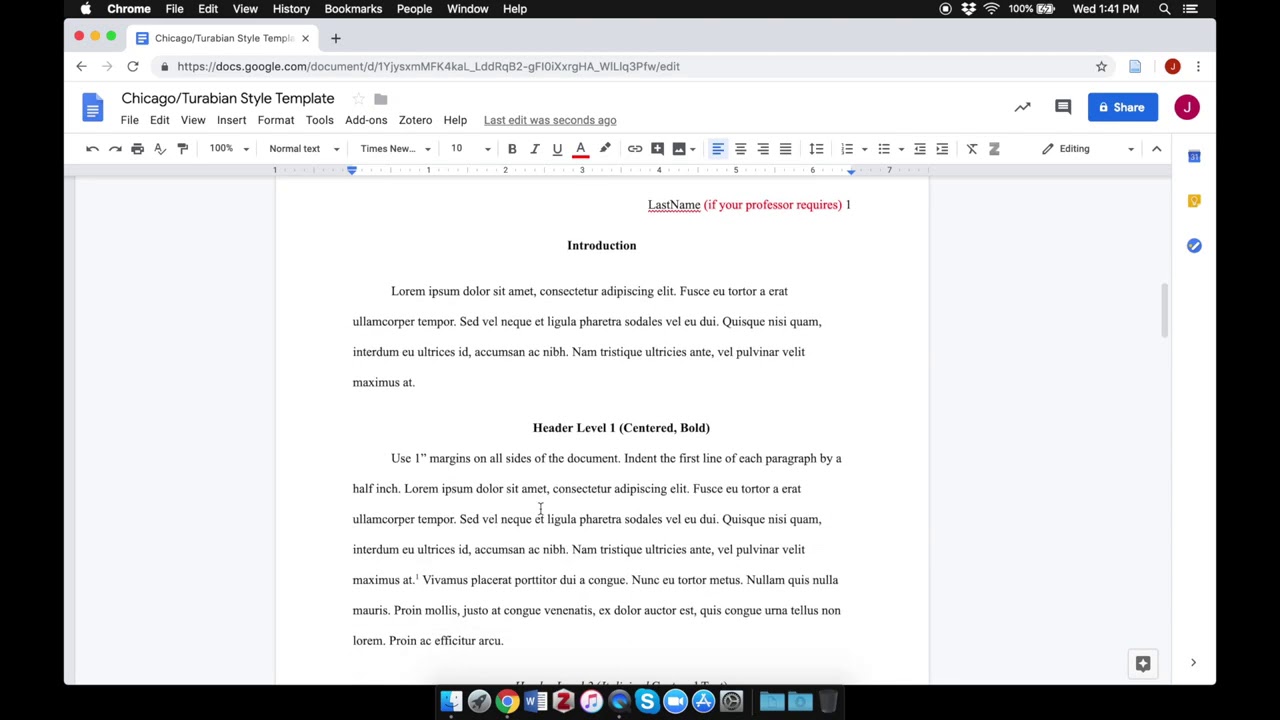Show side panel with bottom-right chevron

(x=1193, y=663)
